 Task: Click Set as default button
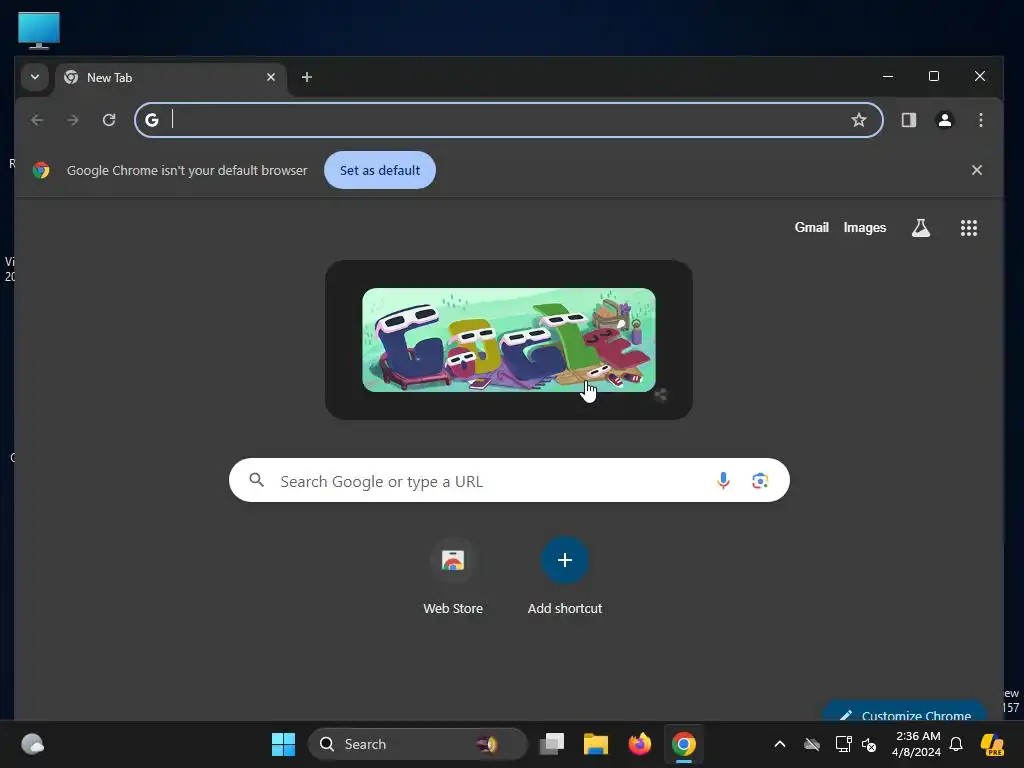pos(379,170)
